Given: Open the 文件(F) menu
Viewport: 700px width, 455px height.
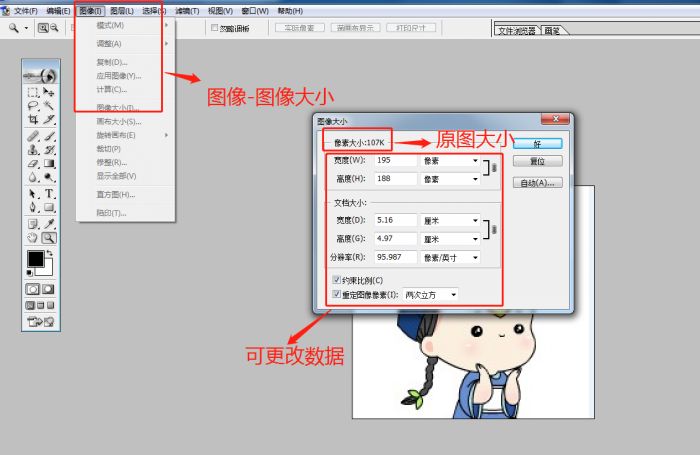Looking at the screenshot, I should tap(25, 11).
